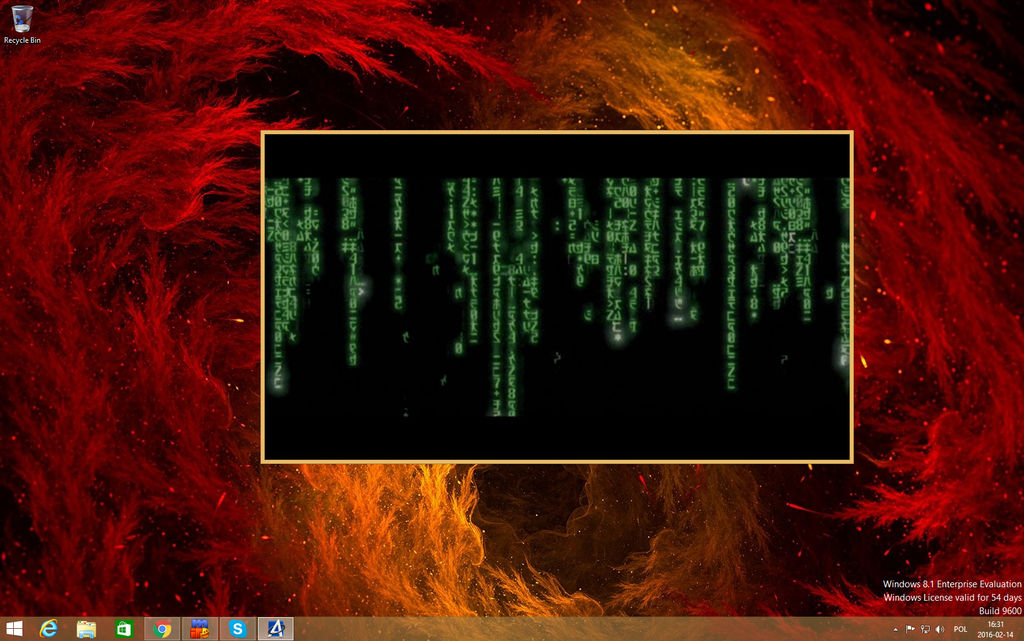Open the volume speaker icon
The width and height of the screenshot is (1024, 641).
point(940,629)
